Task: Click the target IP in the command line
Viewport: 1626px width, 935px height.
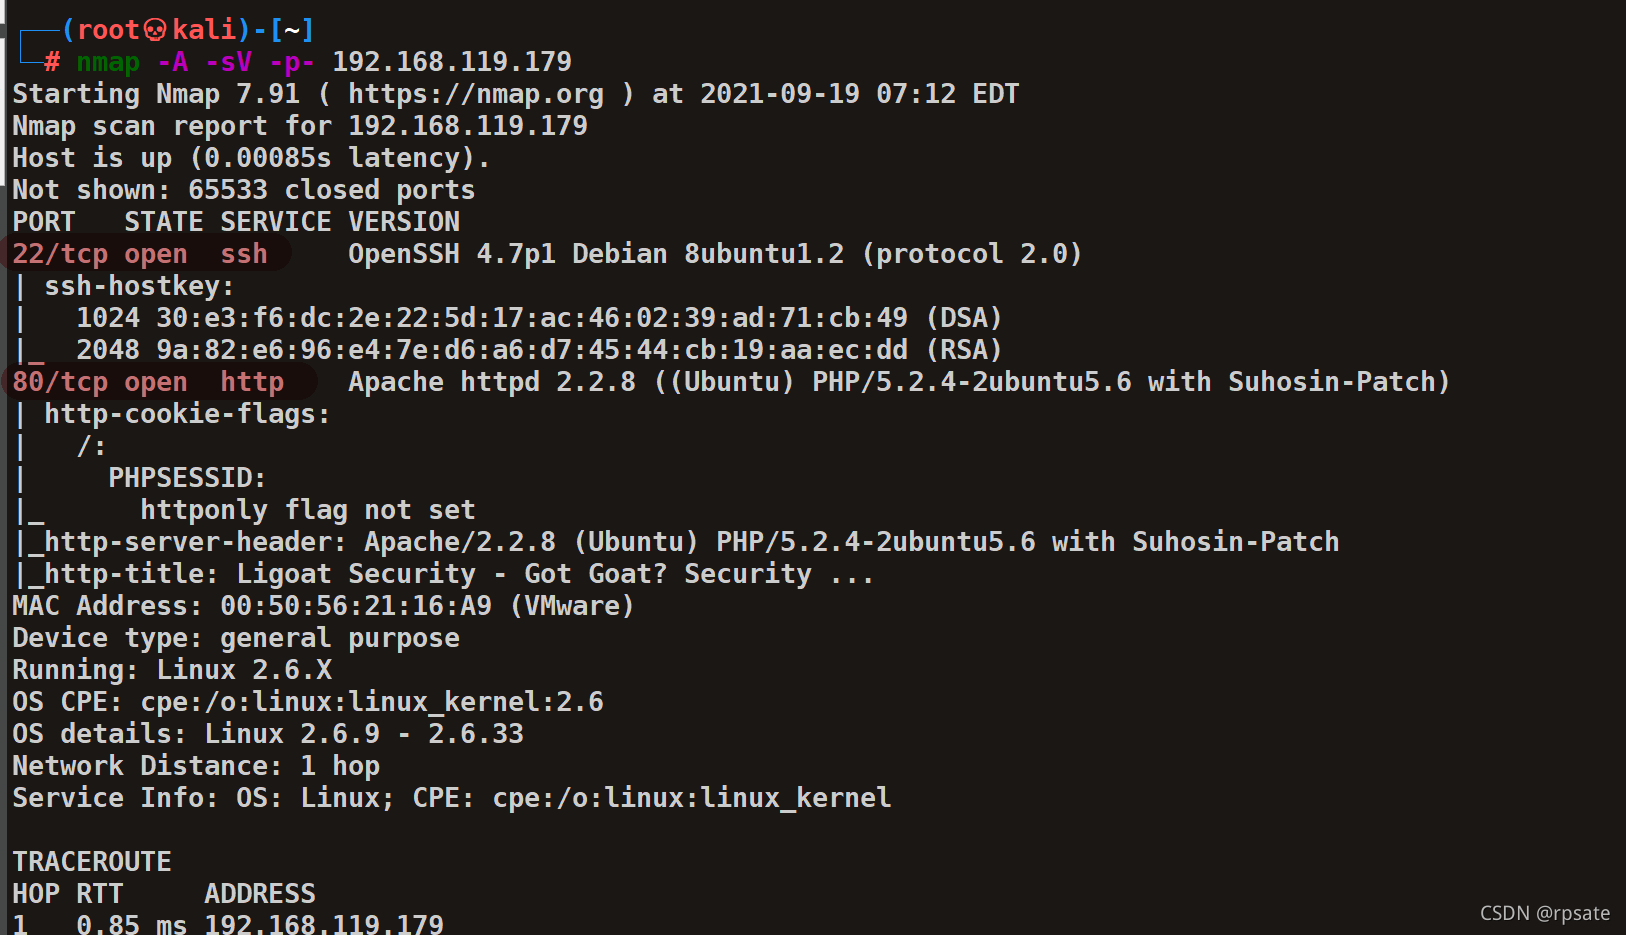Action: 452,62
